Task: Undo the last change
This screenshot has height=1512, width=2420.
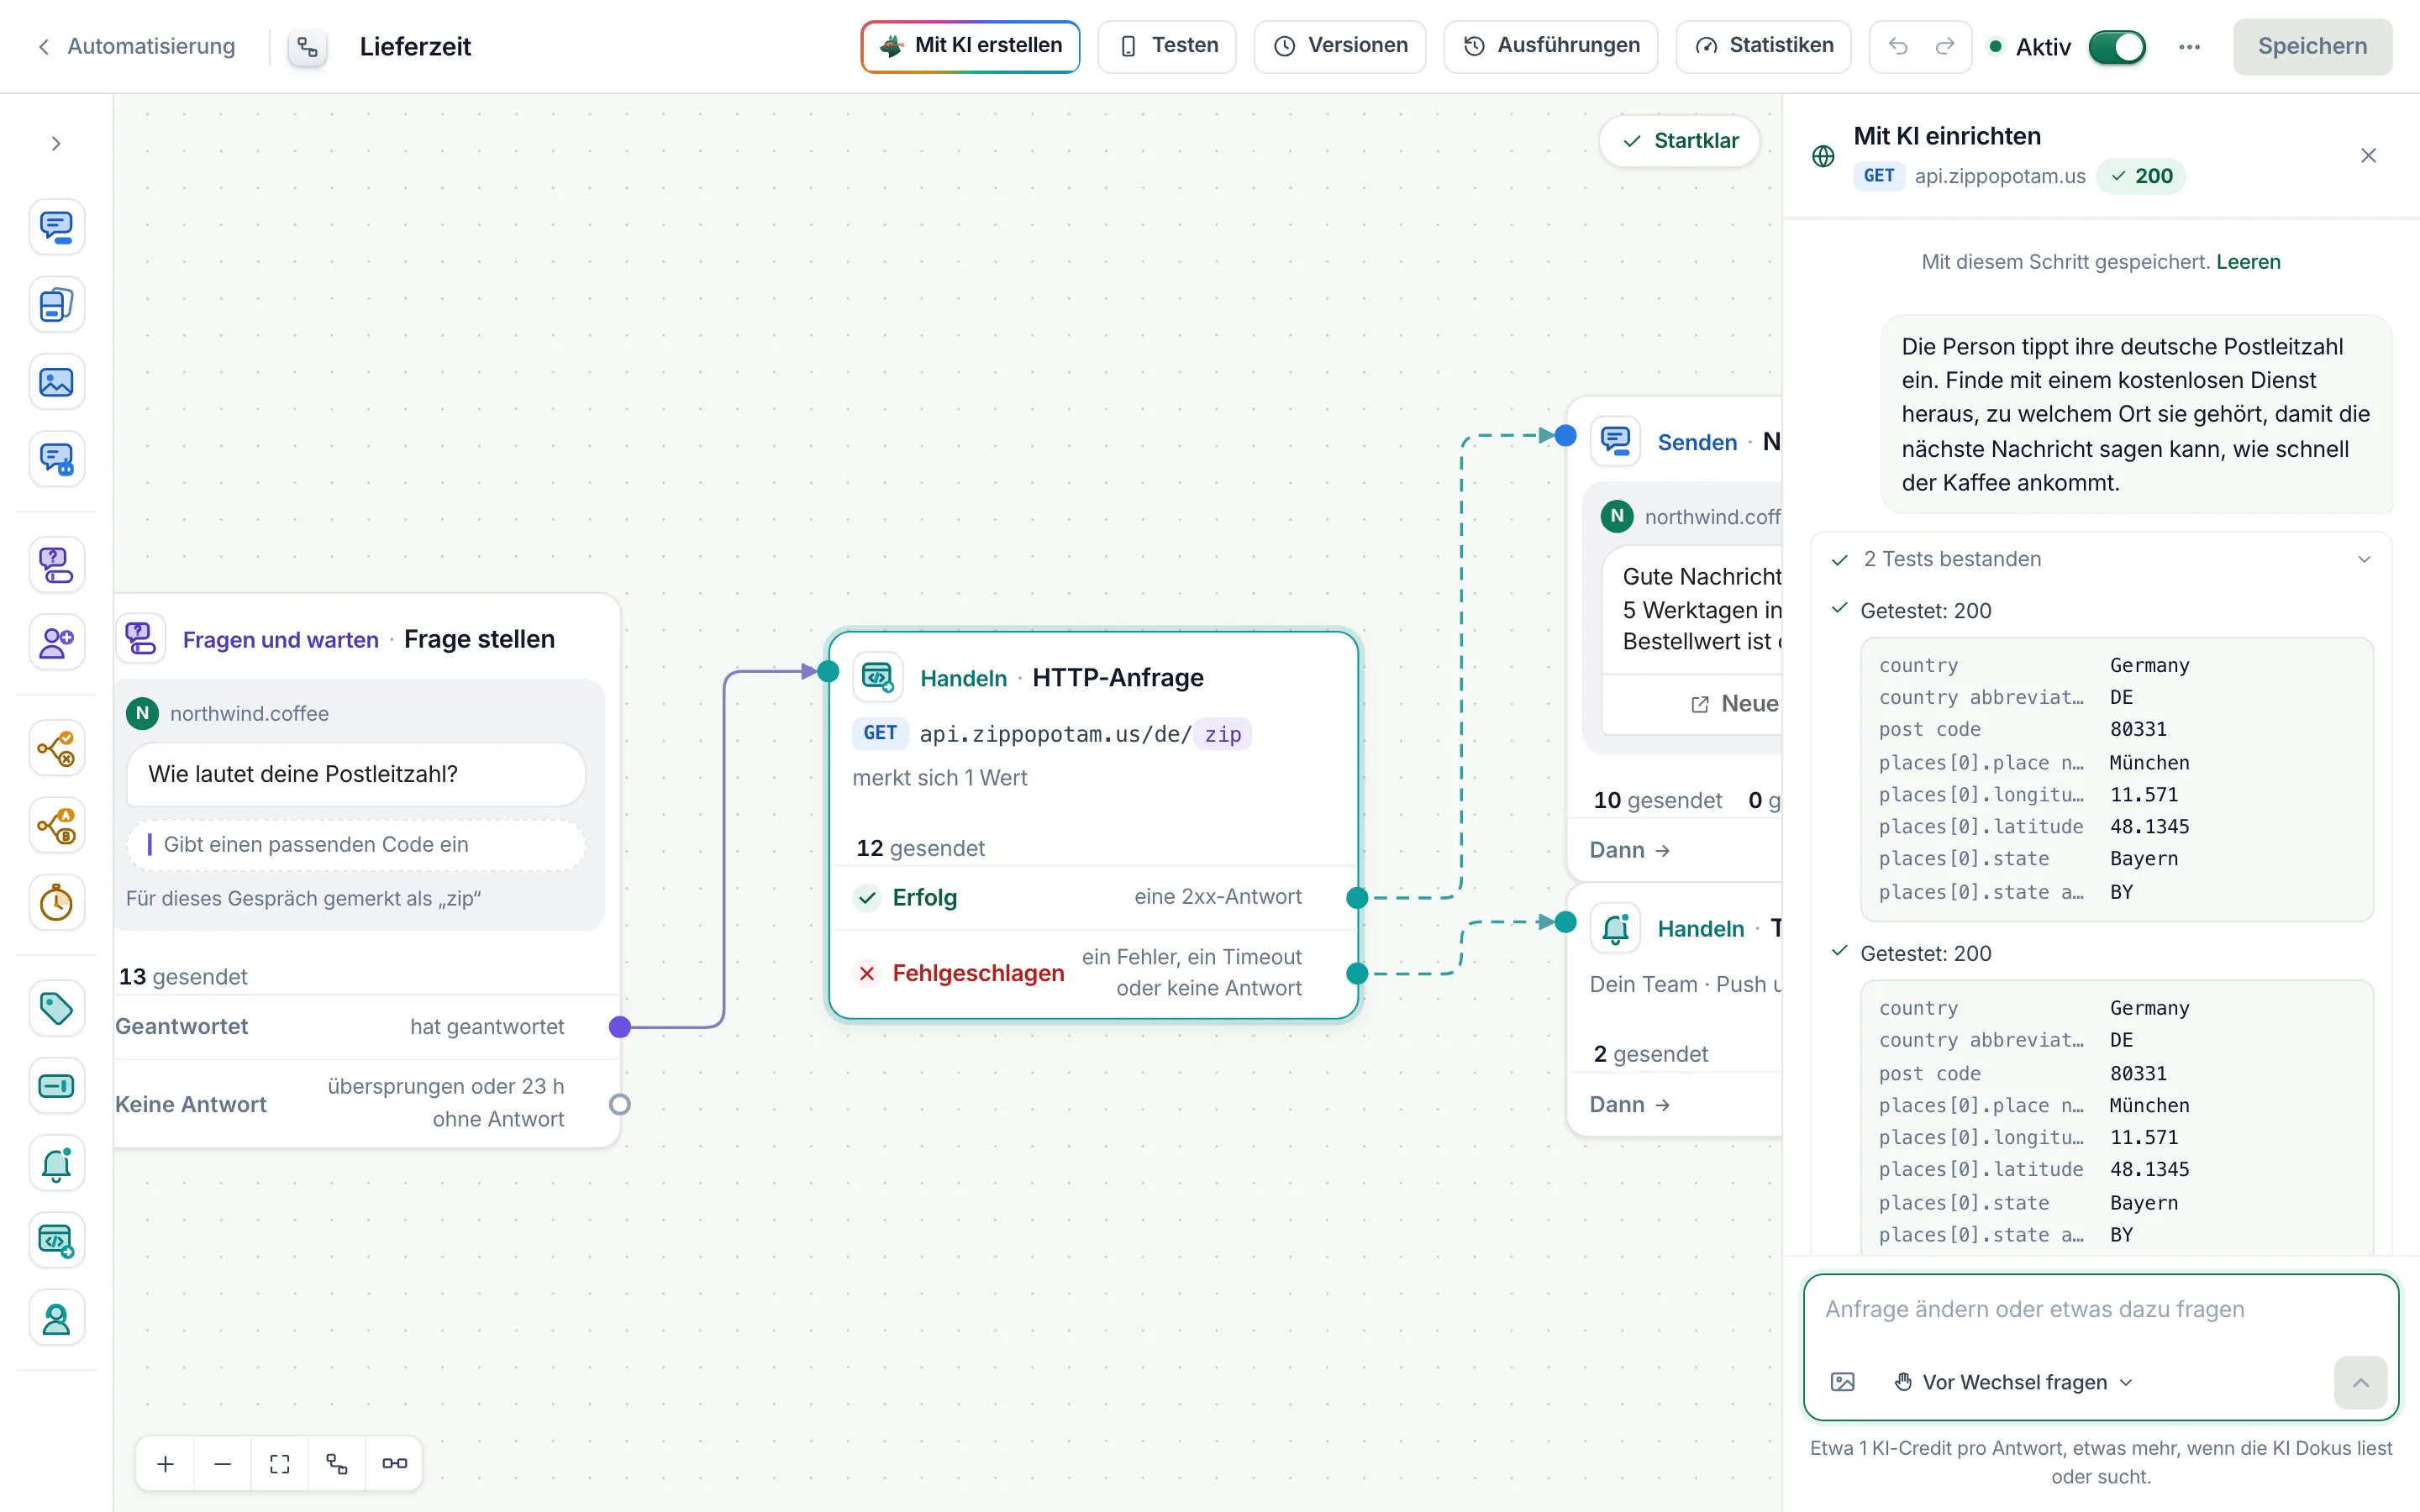Action: click(1898, 46)
